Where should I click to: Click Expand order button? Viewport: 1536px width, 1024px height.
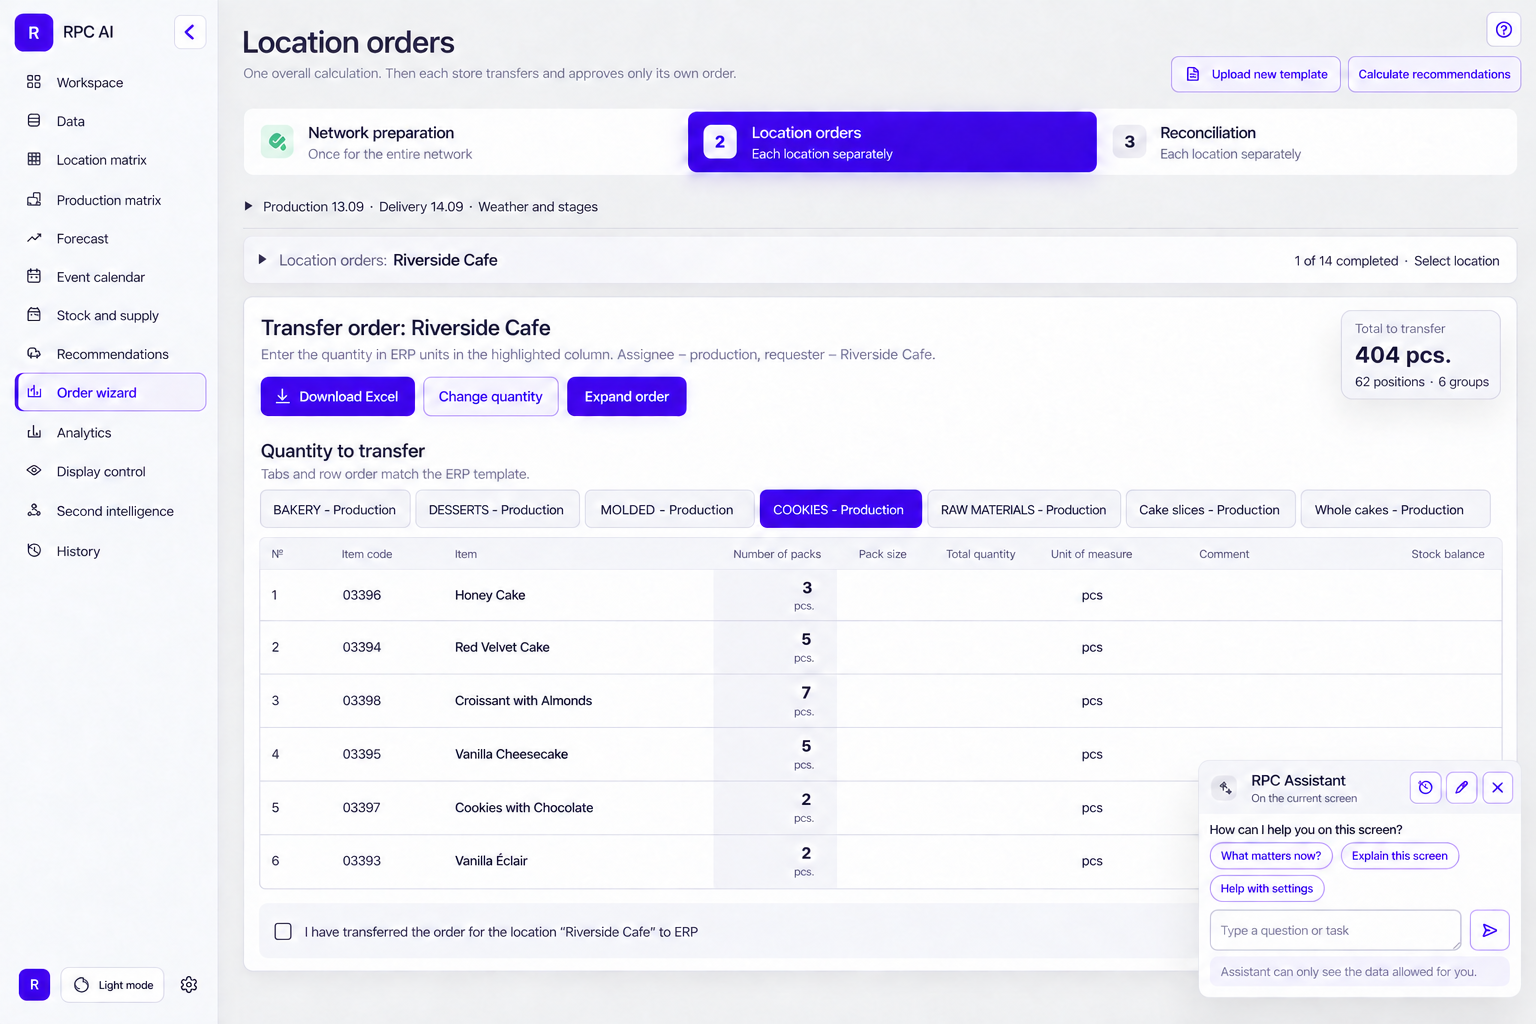coord(627,396)
